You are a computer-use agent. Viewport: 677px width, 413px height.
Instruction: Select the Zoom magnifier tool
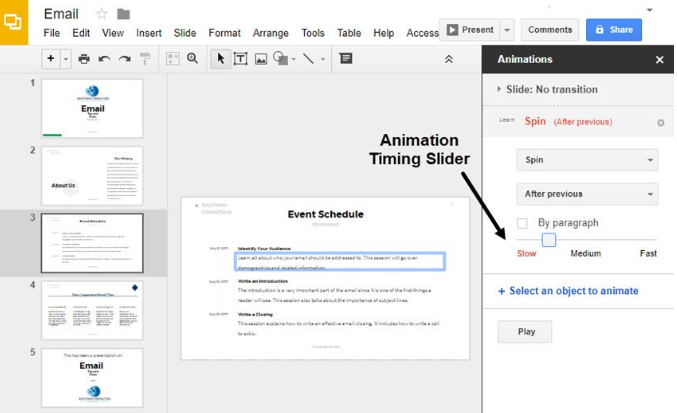193,58
